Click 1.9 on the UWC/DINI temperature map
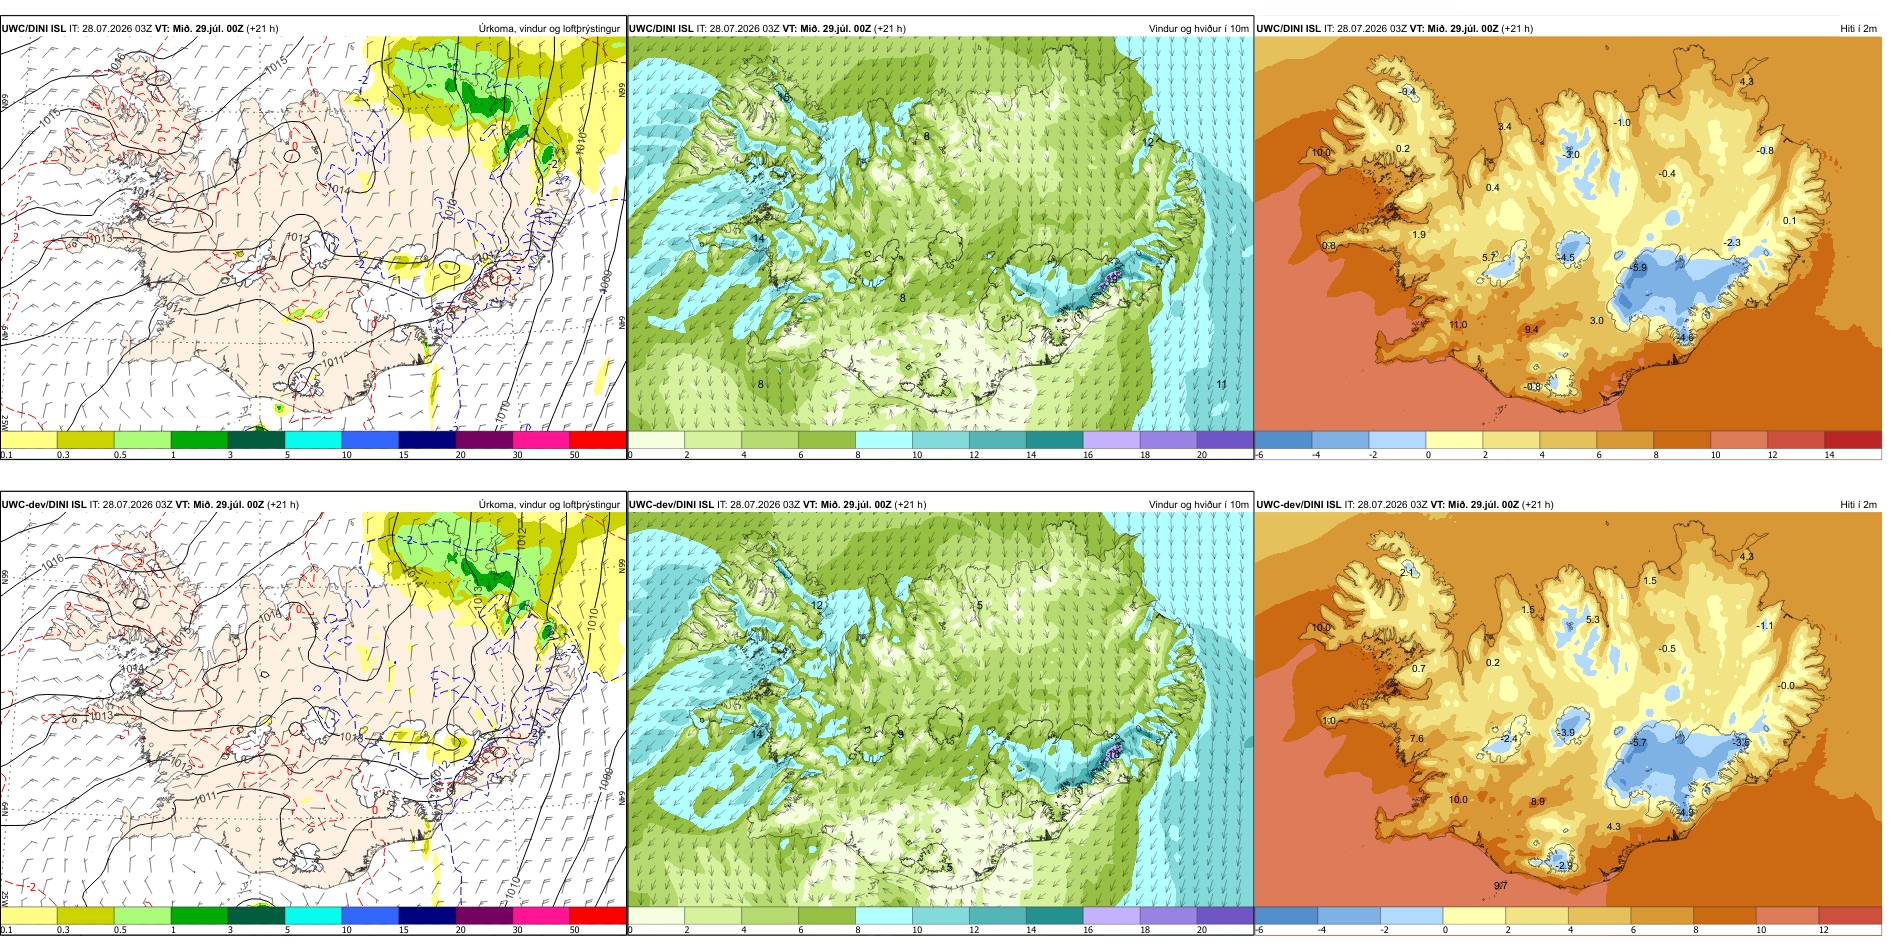Viewport: 1900px width, 950px height. click(x=1419, y=234)
